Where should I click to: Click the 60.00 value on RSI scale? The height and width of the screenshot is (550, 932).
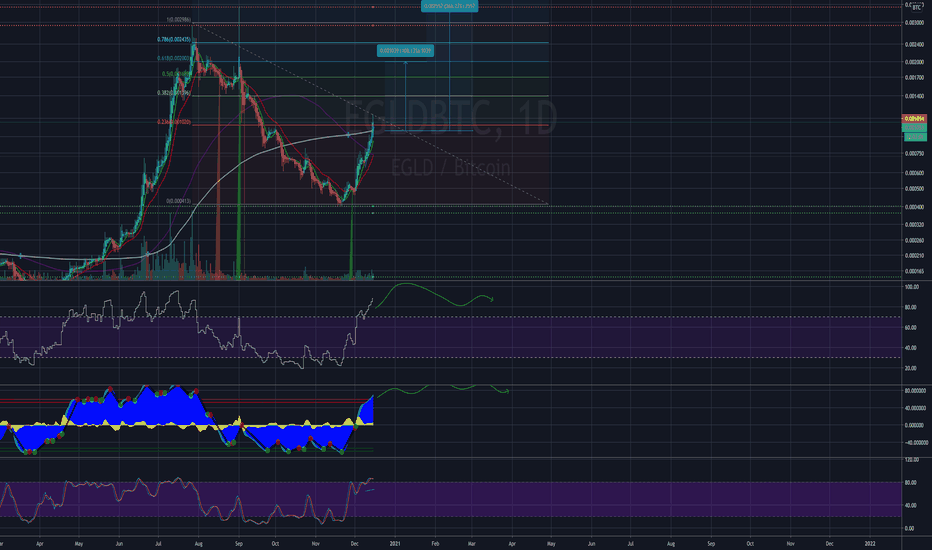(911, 328)
